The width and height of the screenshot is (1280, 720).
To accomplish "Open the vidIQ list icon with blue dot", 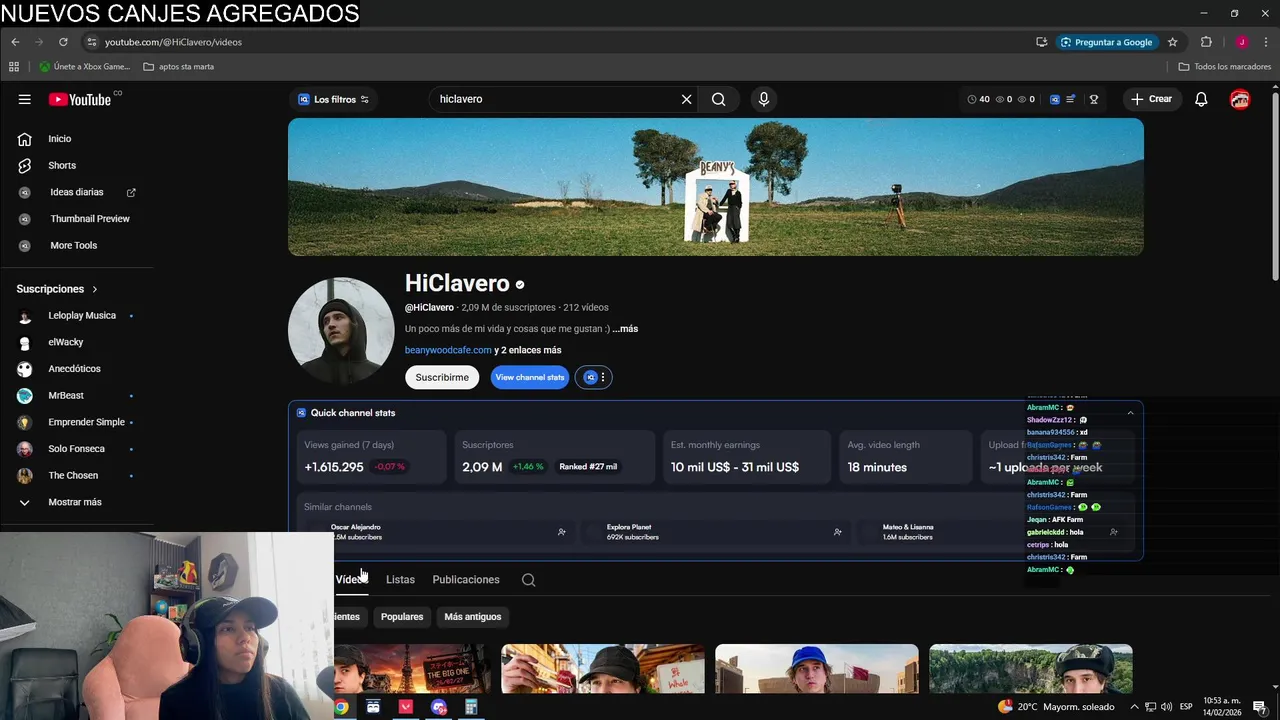I will pyautogui.click(x=1071, y=99).
